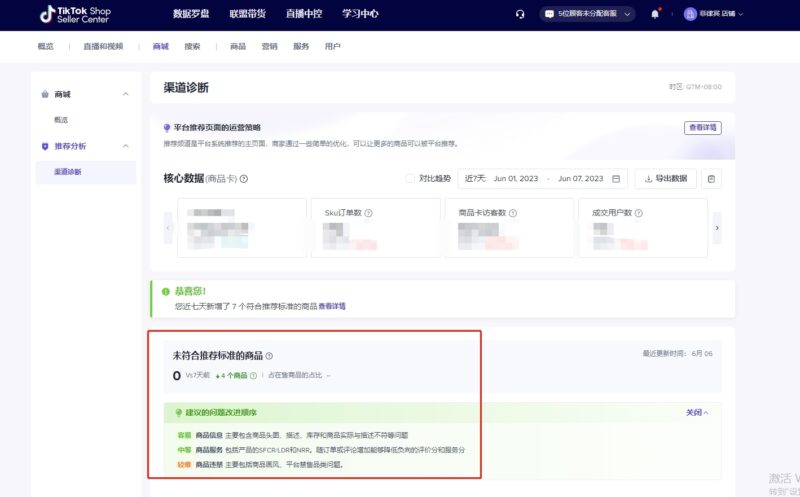Click the purple store avatar icon
Viewport: 800px width, 497px height.
[690, 14]
